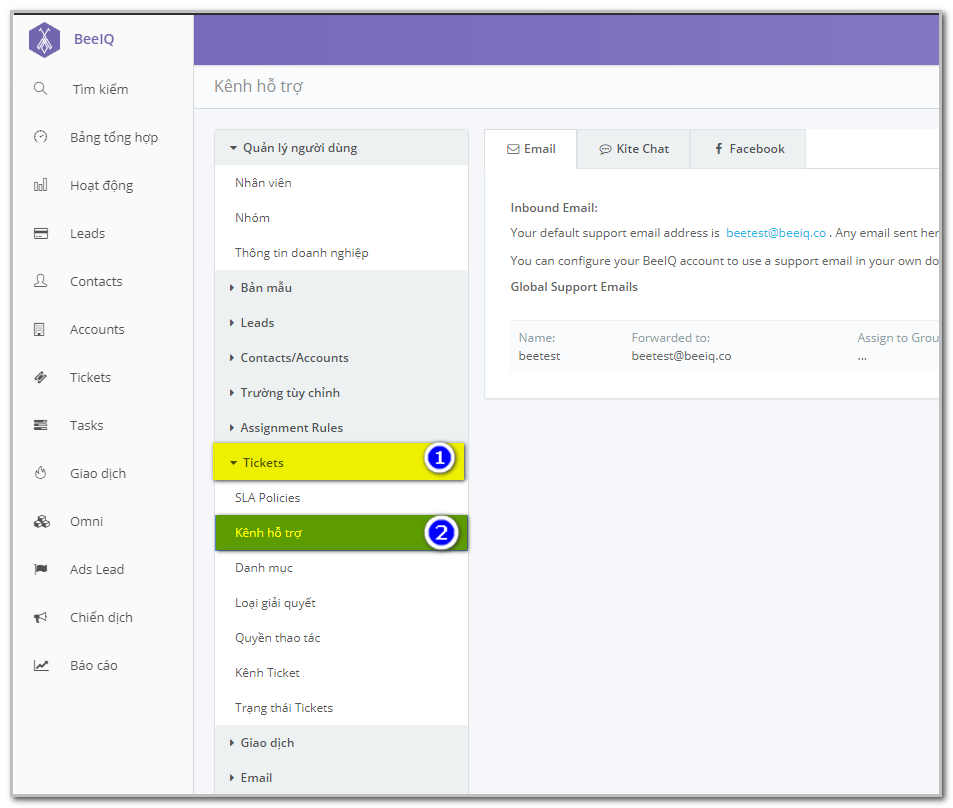
Task: Select Kênh hỗ trợ item
Action: (342, 533)
